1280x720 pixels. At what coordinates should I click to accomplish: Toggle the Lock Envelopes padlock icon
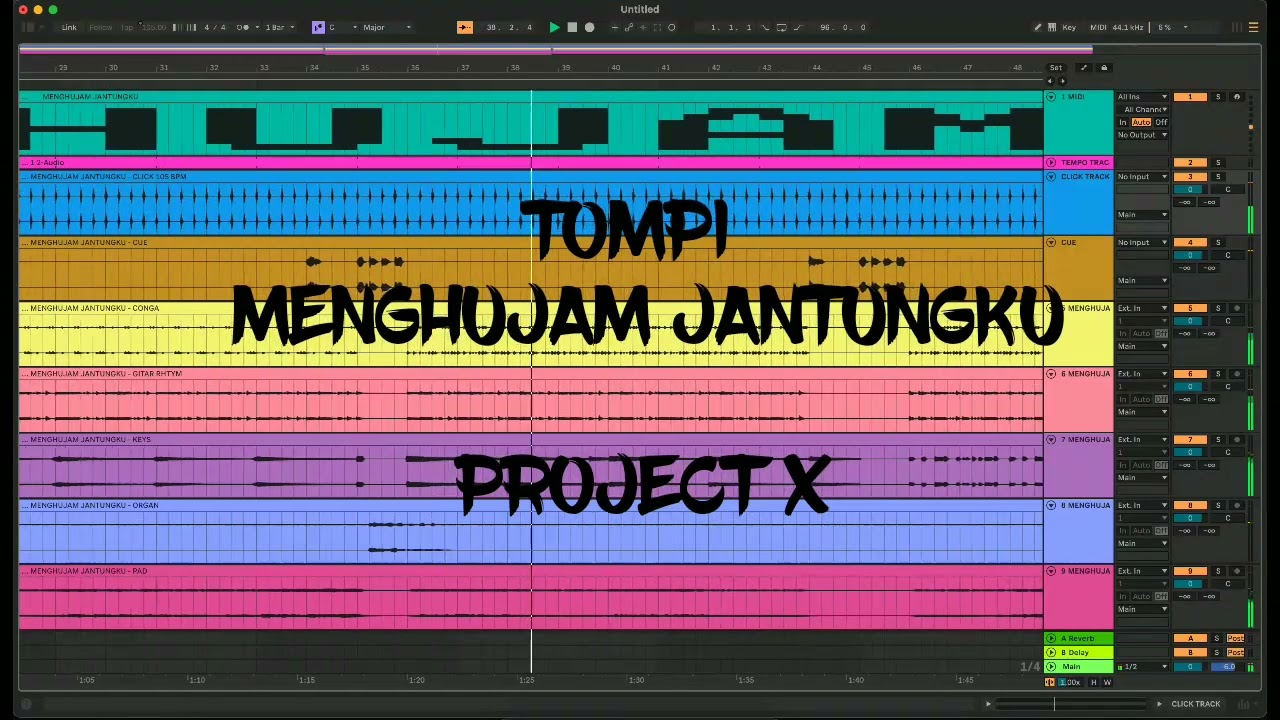coord(1104,68)
